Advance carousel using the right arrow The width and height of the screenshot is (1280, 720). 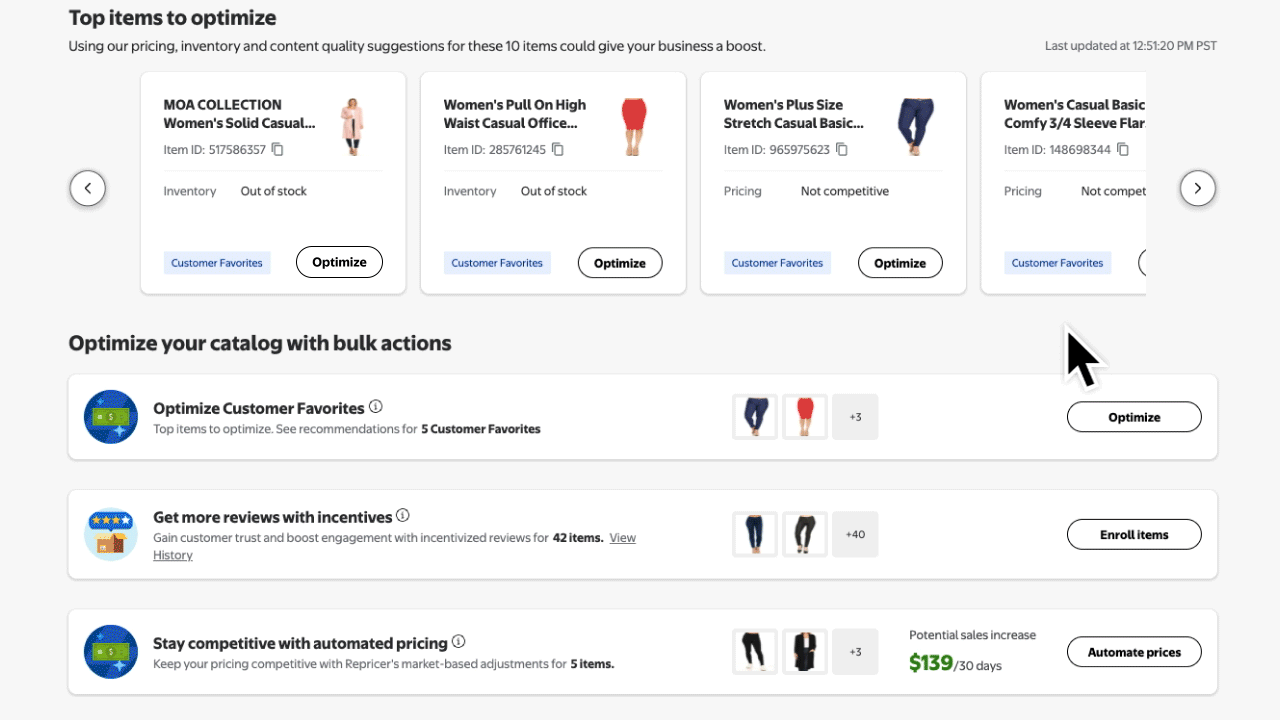[x=1198, y=188]
